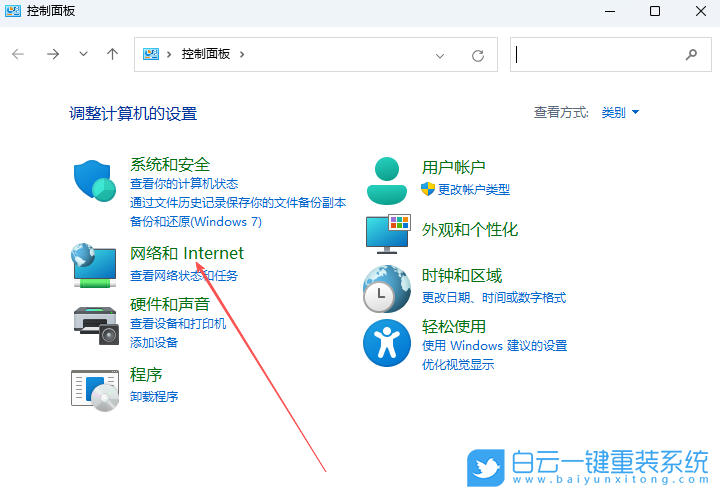
Task: Click the Programs disc icon
Action: tap(95, 390)
